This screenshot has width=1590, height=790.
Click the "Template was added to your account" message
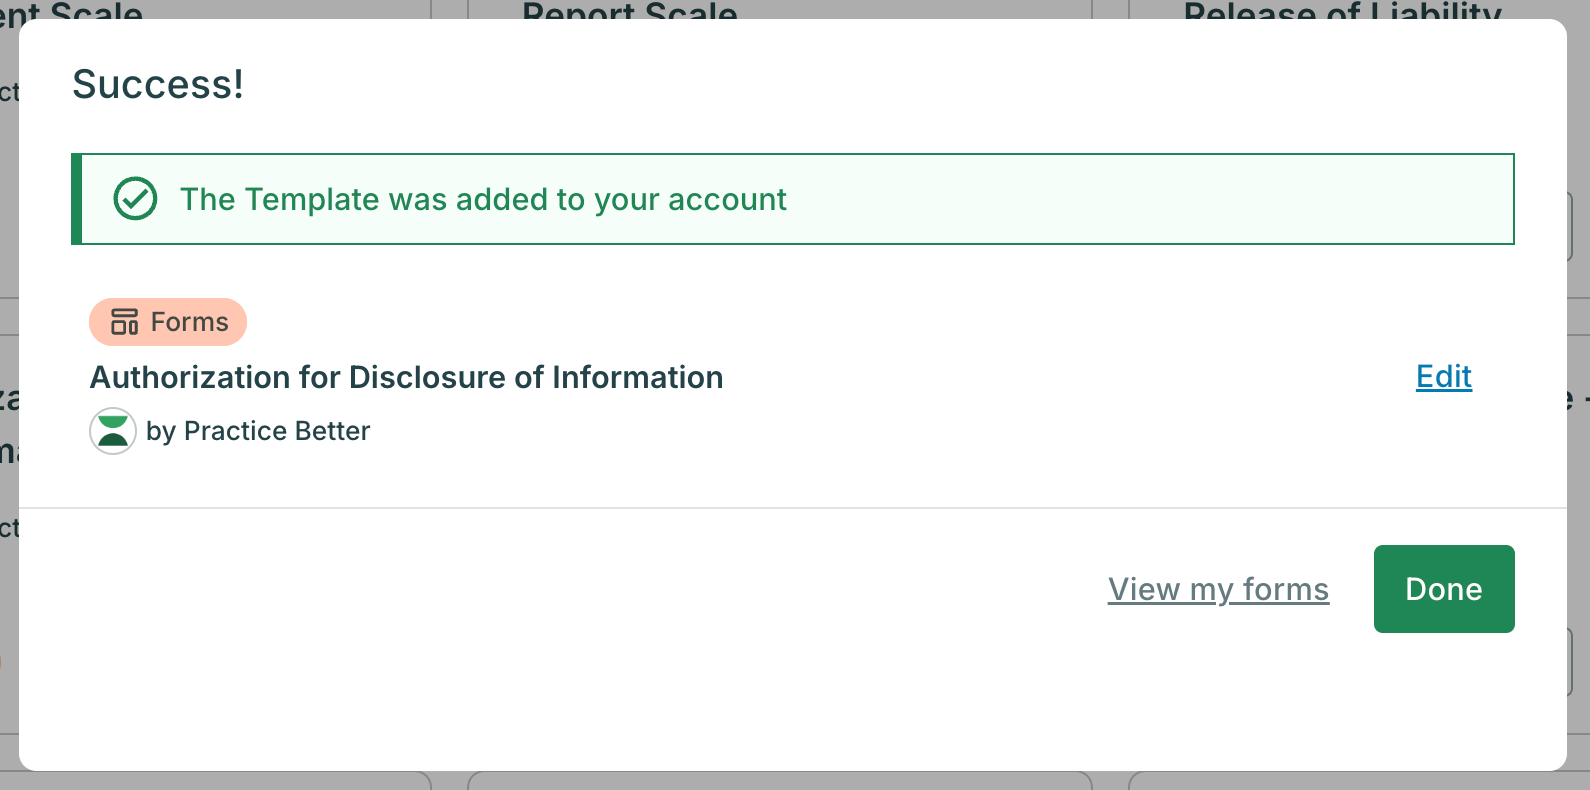(483, 200)
